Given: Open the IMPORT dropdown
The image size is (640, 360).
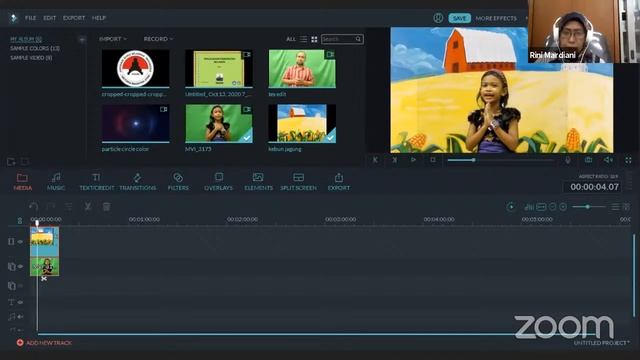Looking at the screenshot, I should pyautogui.click(x=113, y=39).
